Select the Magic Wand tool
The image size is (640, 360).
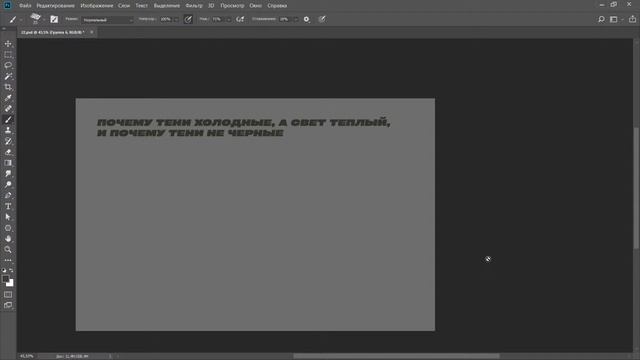(x=8, y=76)
